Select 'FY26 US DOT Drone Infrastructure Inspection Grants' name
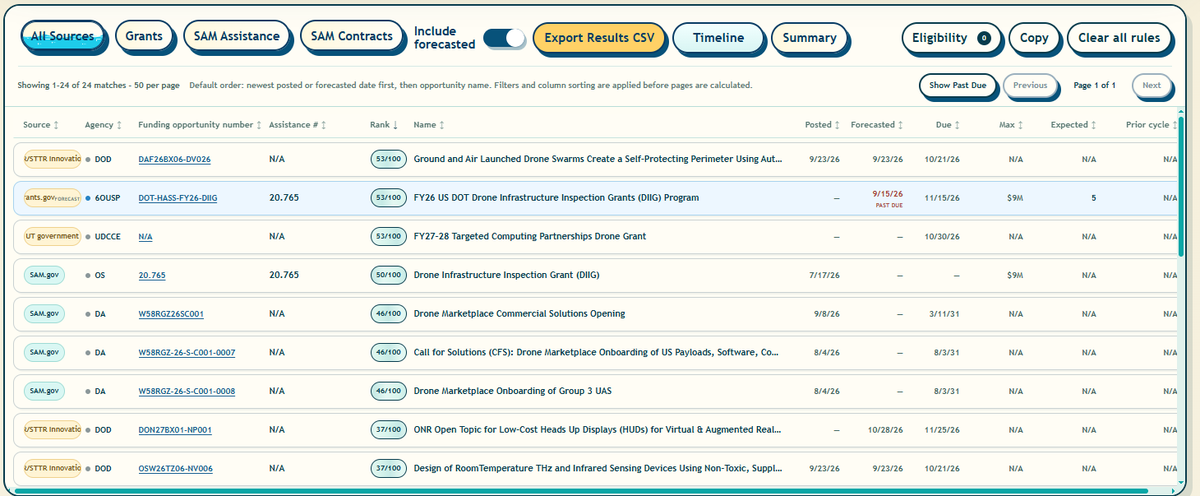The width and height of the screenshot is (1200, 496). pos(556,198)
